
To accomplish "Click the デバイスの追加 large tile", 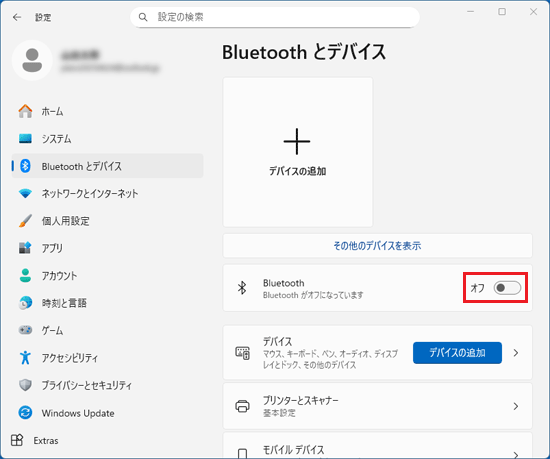I will coord(297,152).
